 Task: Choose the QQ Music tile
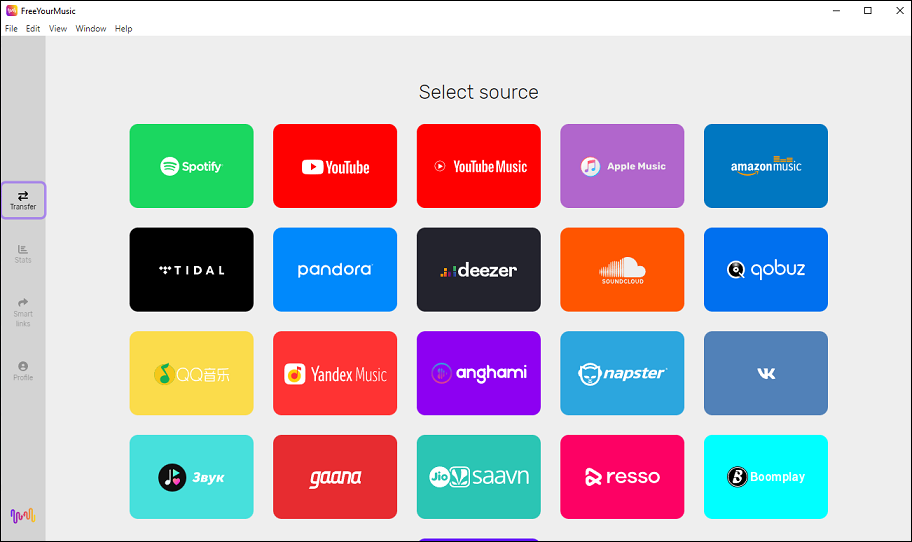point(191,373)
